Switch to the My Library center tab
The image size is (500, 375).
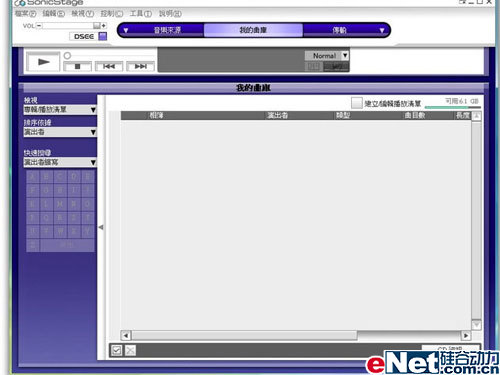pos(253,30)
